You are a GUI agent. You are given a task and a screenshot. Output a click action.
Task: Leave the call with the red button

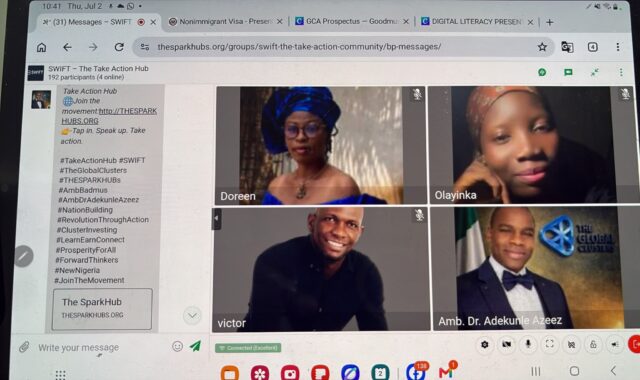(634, 344)
